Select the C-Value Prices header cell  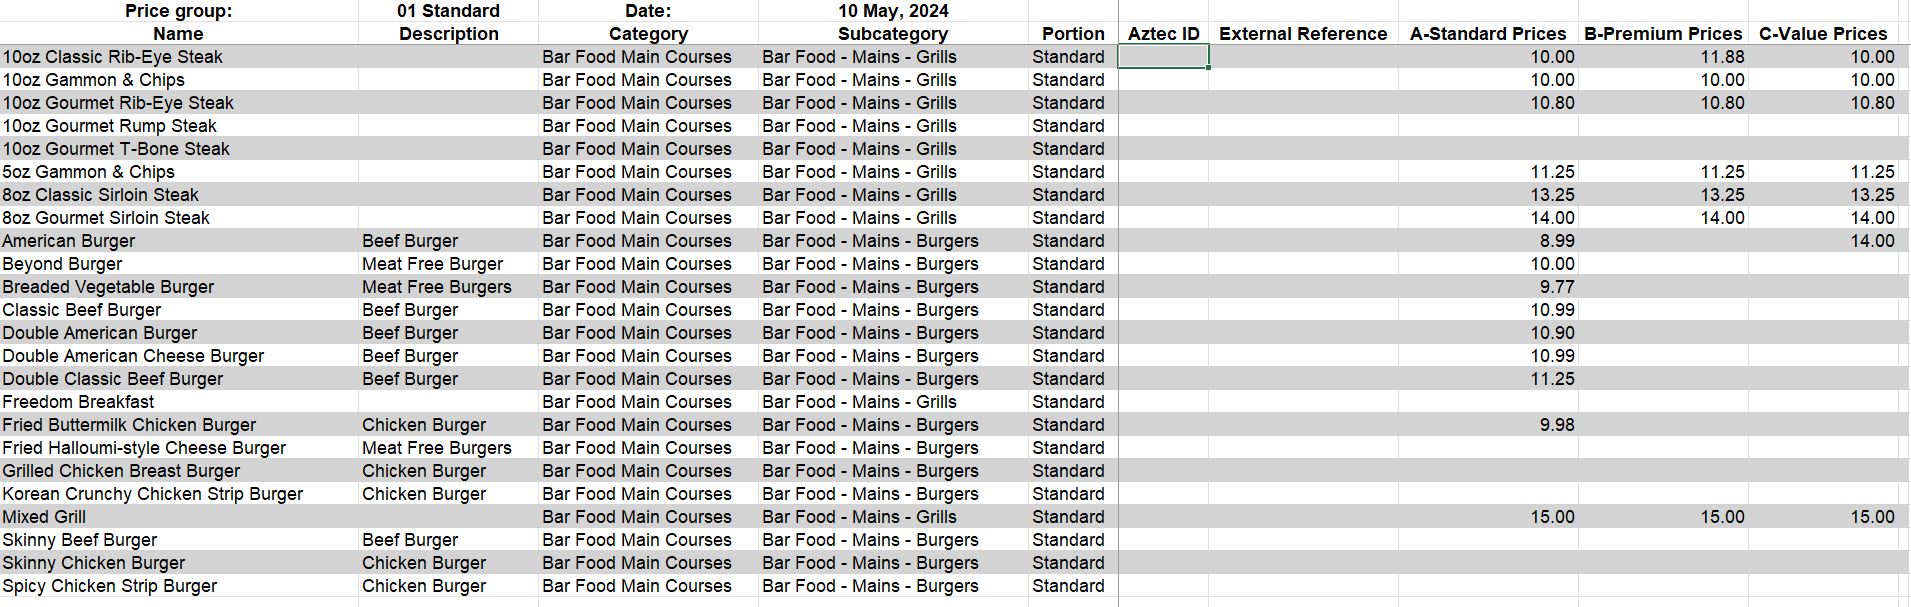(1822, 34)
